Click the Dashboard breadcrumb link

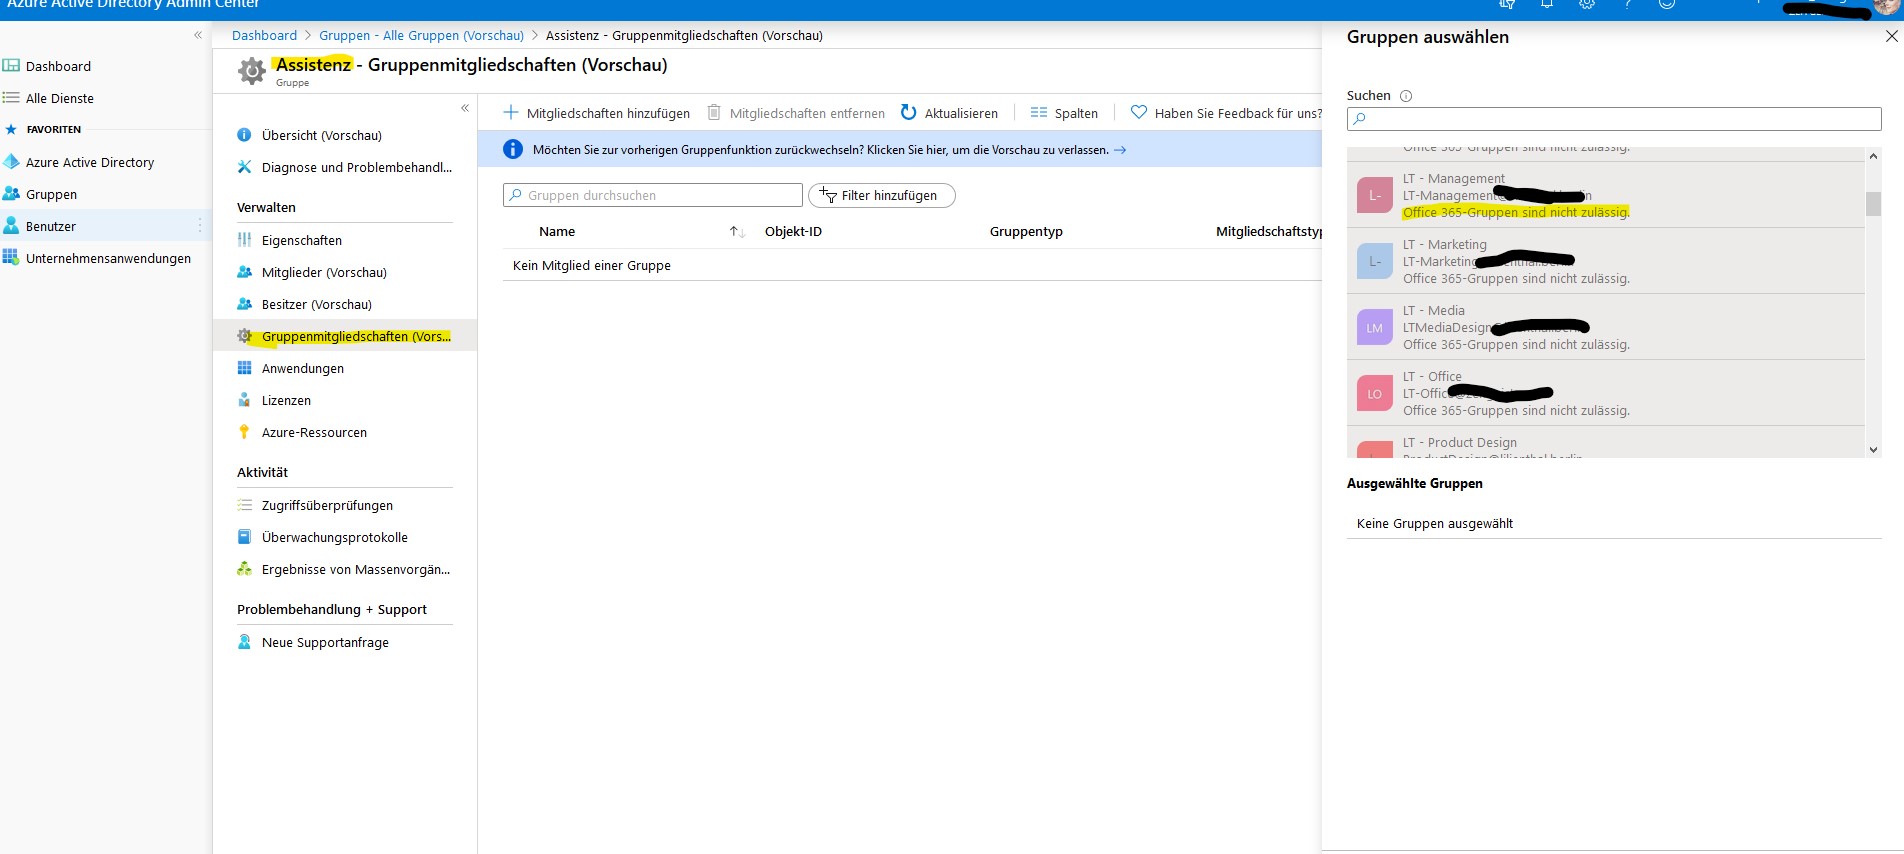[x=264, y=35]
